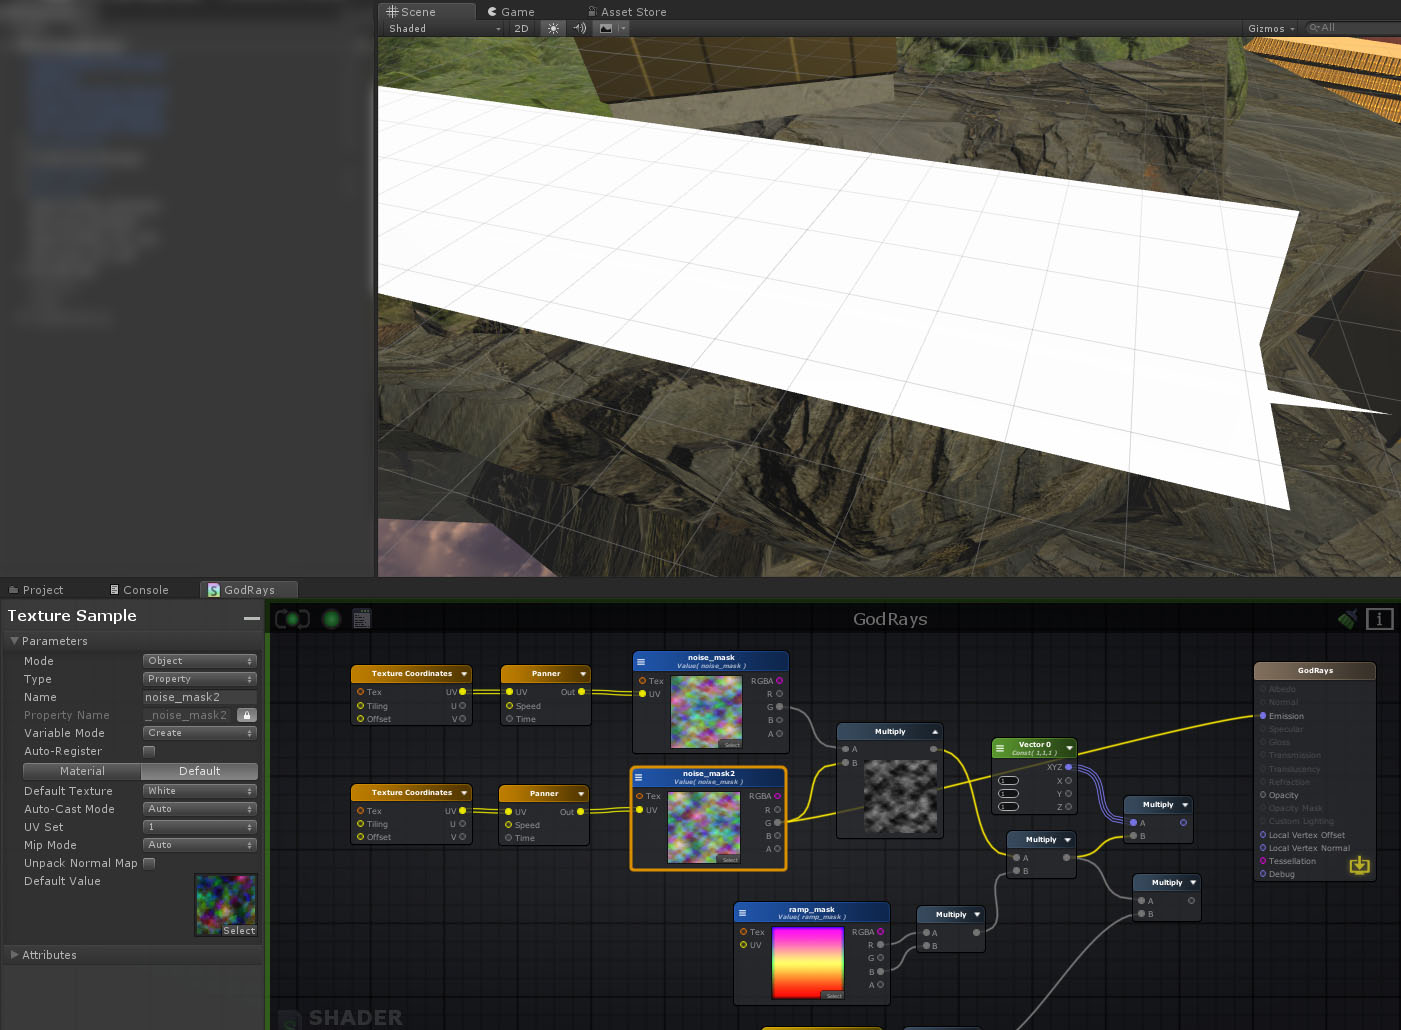Click the GodRays node yellow download icon
This screenshot has width=1401, height=1030.
(1360, 865)
